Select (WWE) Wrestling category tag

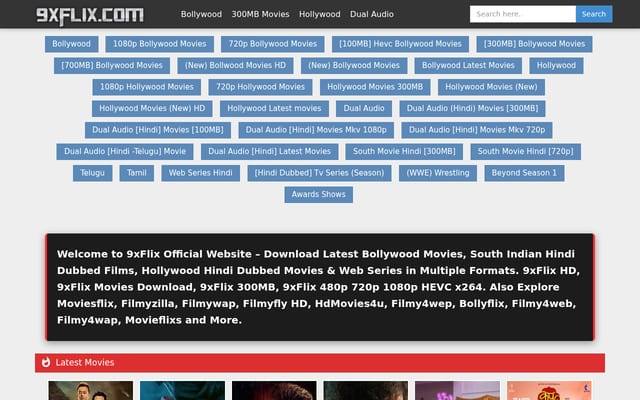point(438,173)
